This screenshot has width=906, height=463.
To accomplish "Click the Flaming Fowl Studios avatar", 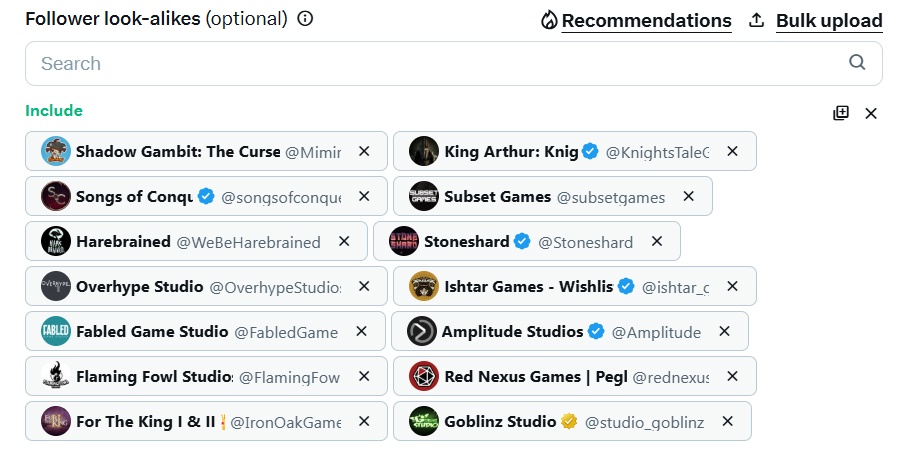I will (56, 376).
